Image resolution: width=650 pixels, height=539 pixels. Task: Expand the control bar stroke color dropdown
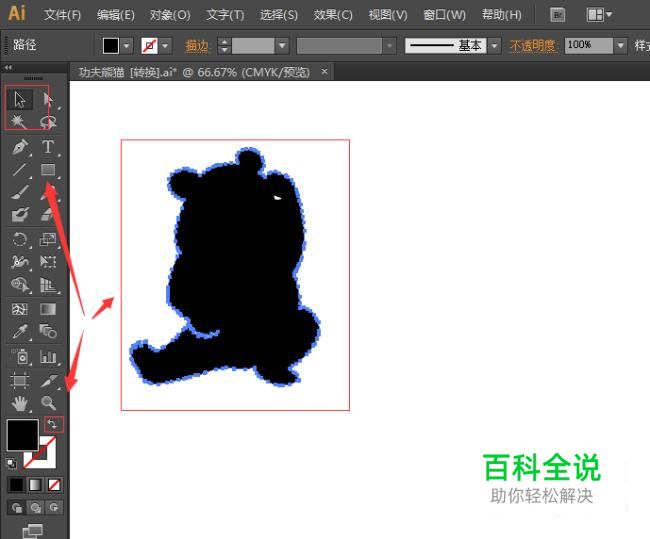pyautogui.click(x=165, y=46)
